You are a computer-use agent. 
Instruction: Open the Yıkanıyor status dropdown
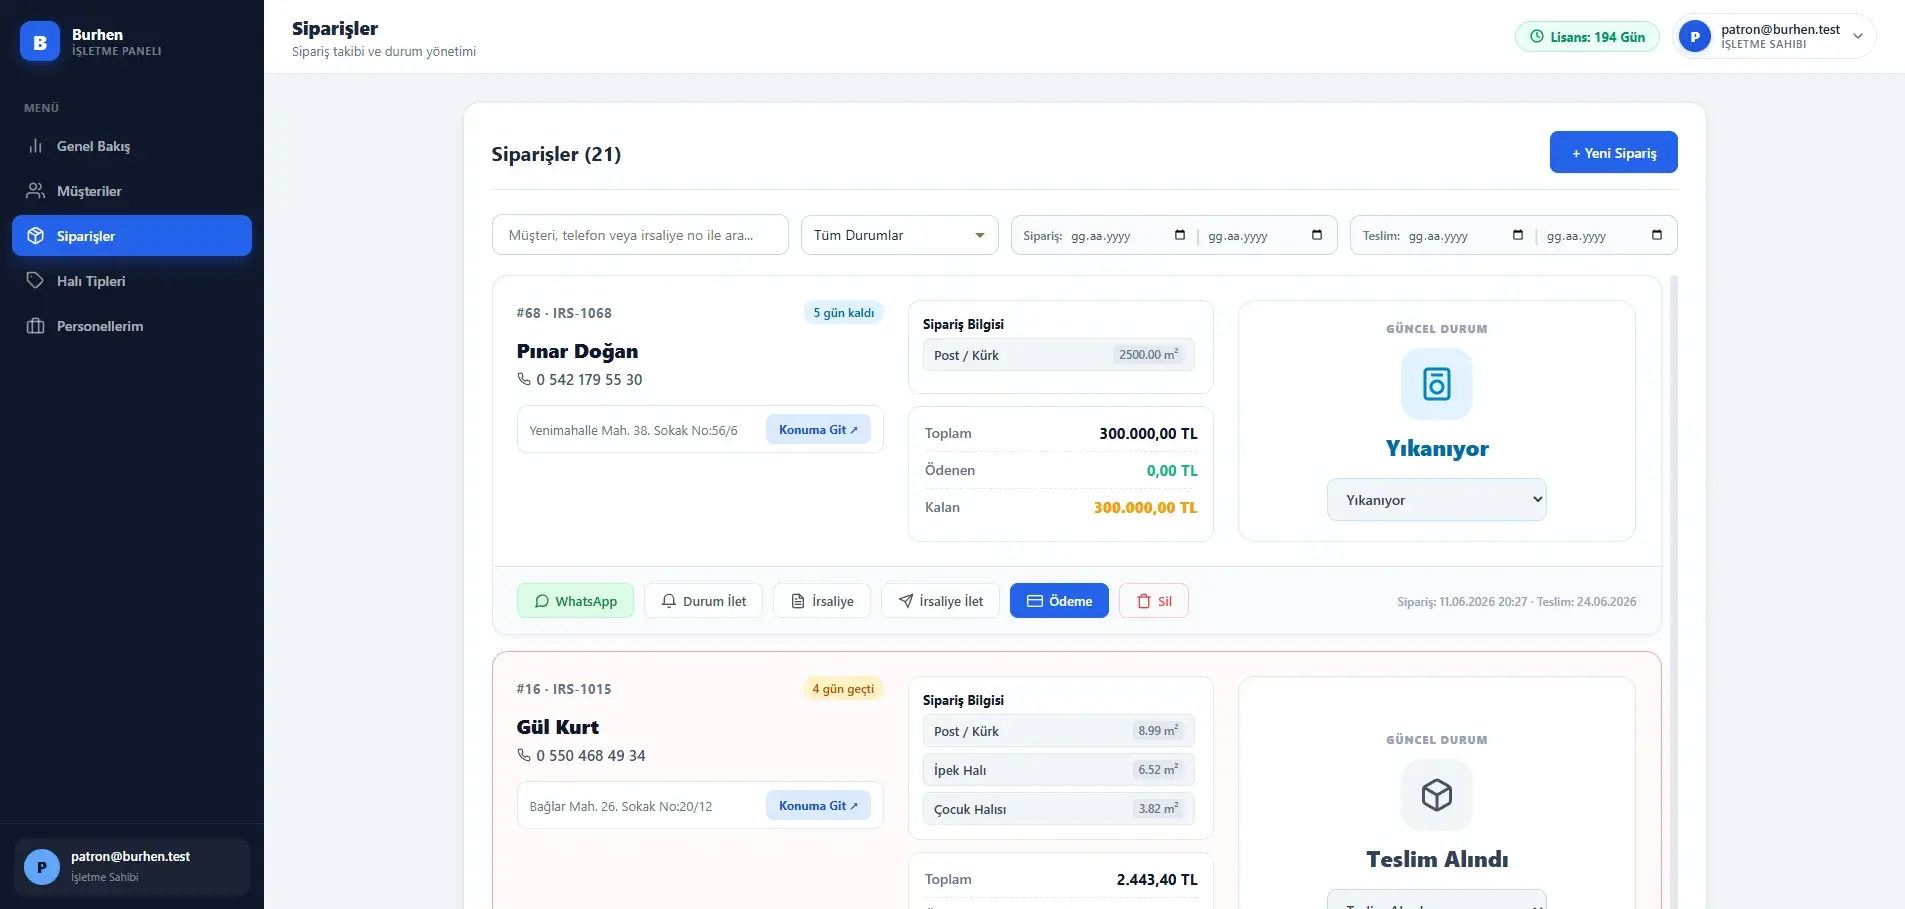tap(1437, 500)
